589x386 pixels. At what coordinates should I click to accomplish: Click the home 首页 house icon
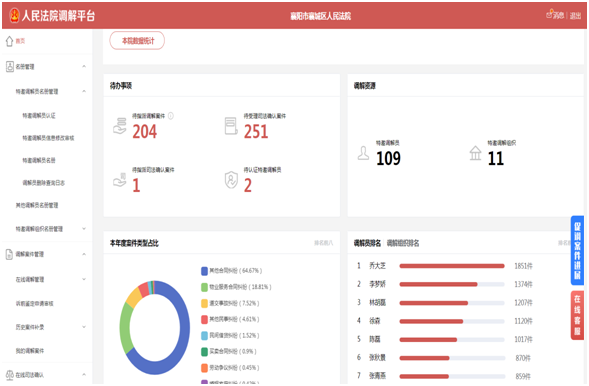(x=9, y=41)
